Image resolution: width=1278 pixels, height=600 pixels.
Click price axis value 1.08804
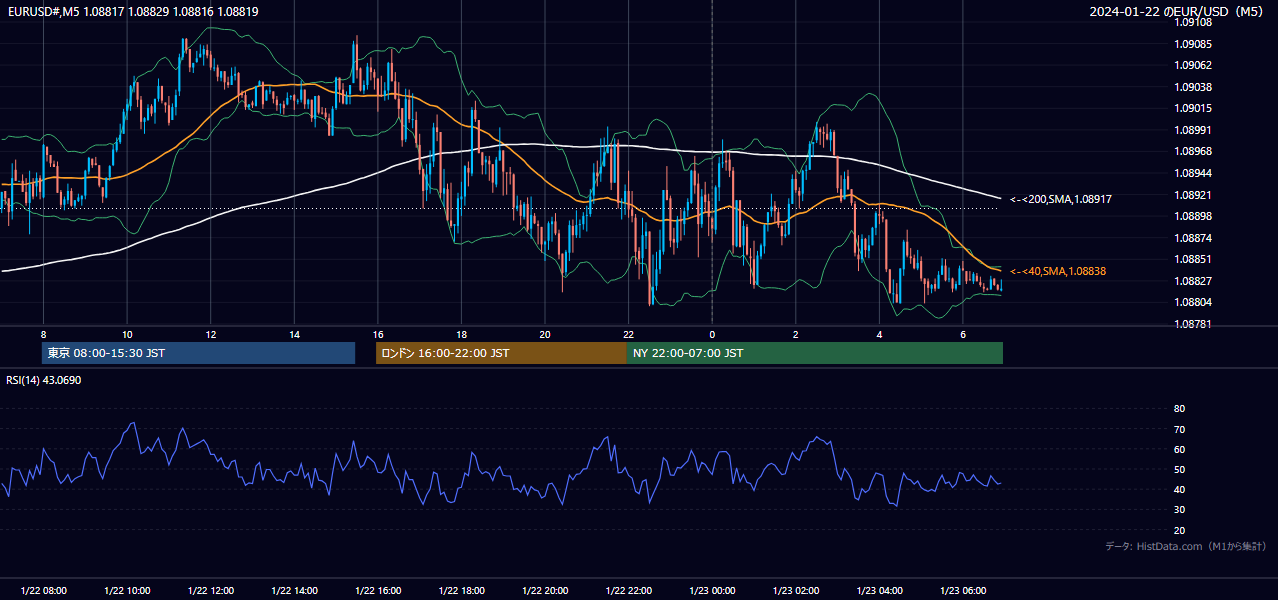click(x=1192, y=302)
